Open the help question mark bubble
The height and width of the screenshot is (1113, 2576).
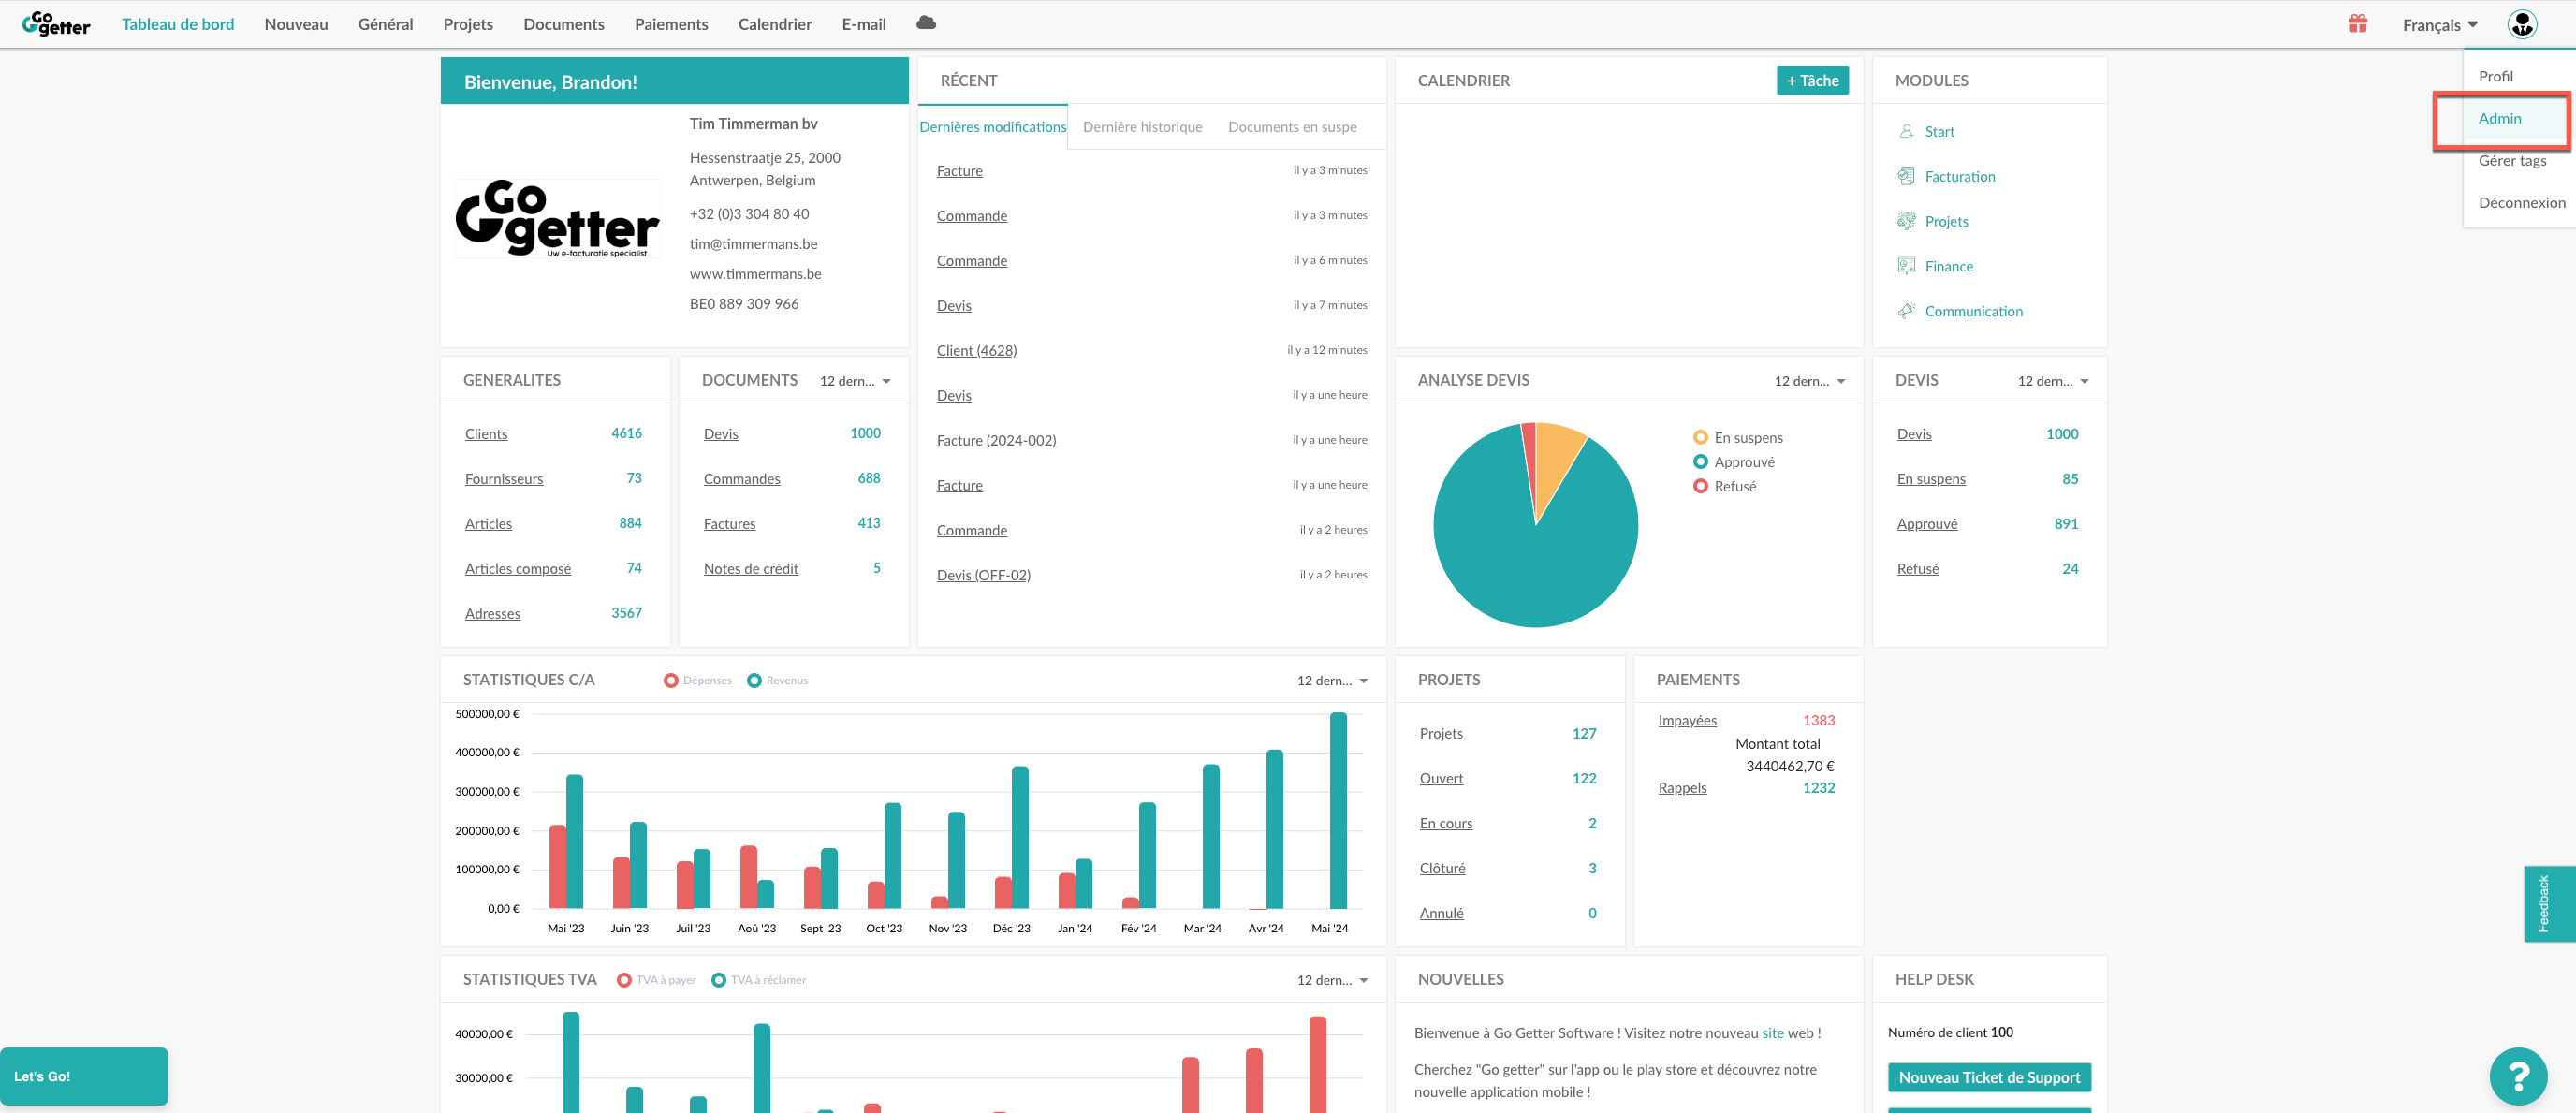(x=2517, y=1076)
